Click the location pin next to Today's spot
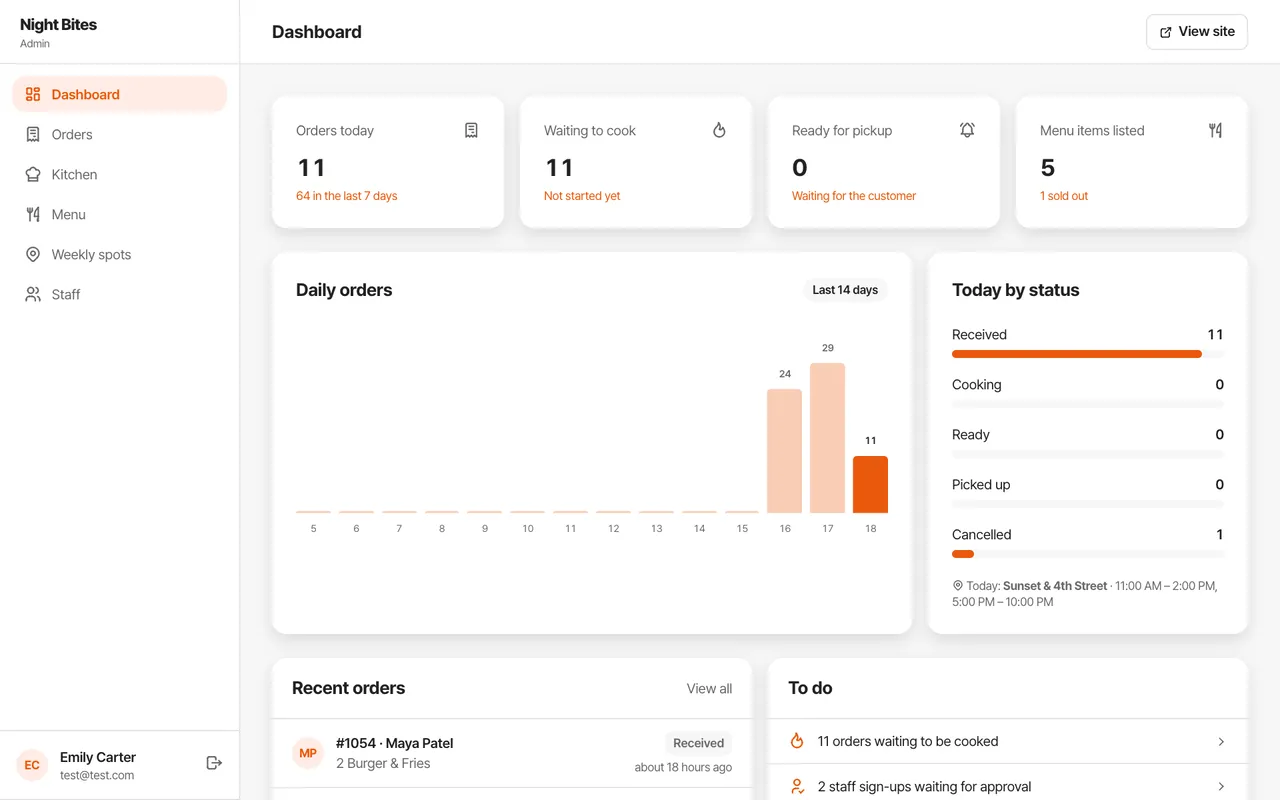This screenshot has width=1280, height=800. (x=958, y=586)
